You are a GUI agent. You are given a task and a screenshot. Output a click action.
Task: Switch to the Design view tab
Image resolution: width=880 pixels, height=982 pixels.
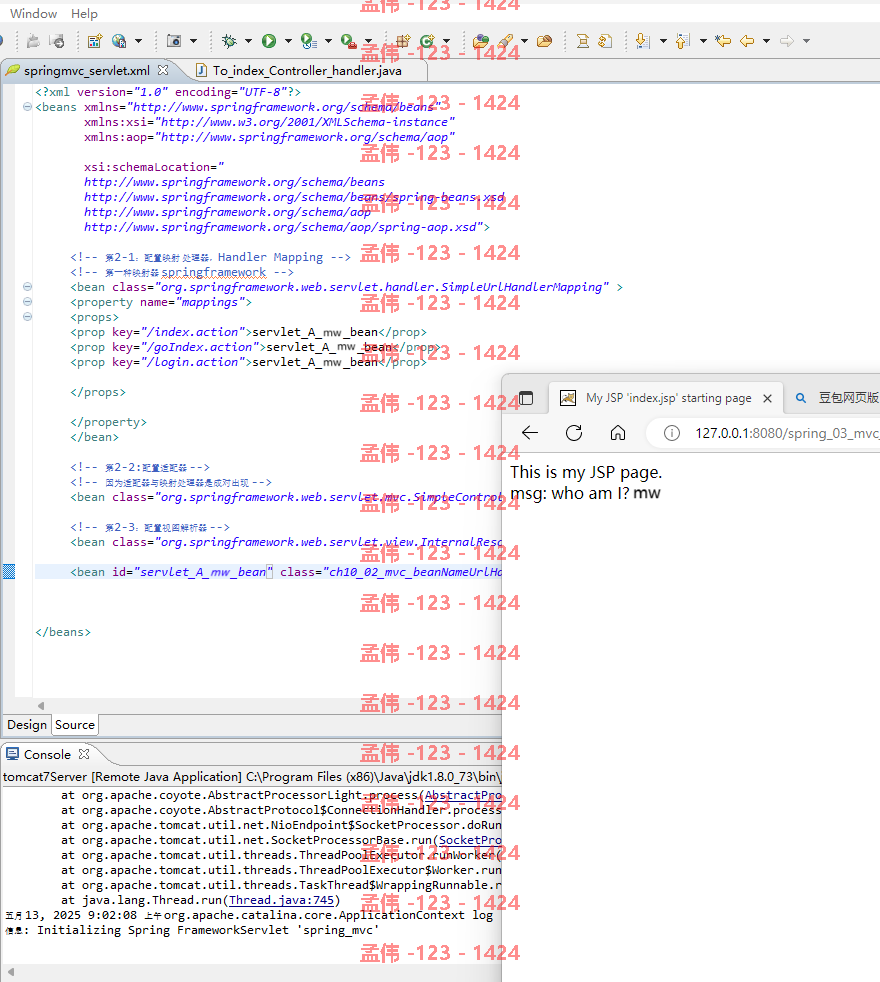tap(27, 725)
